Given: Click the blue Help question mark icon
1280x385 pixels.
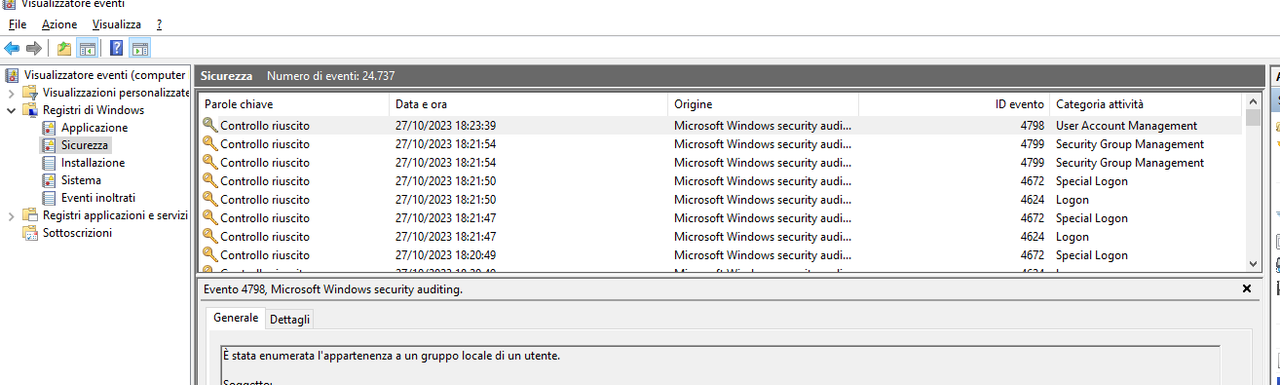Looking at the screenshot, I should (x=116, y=48).
